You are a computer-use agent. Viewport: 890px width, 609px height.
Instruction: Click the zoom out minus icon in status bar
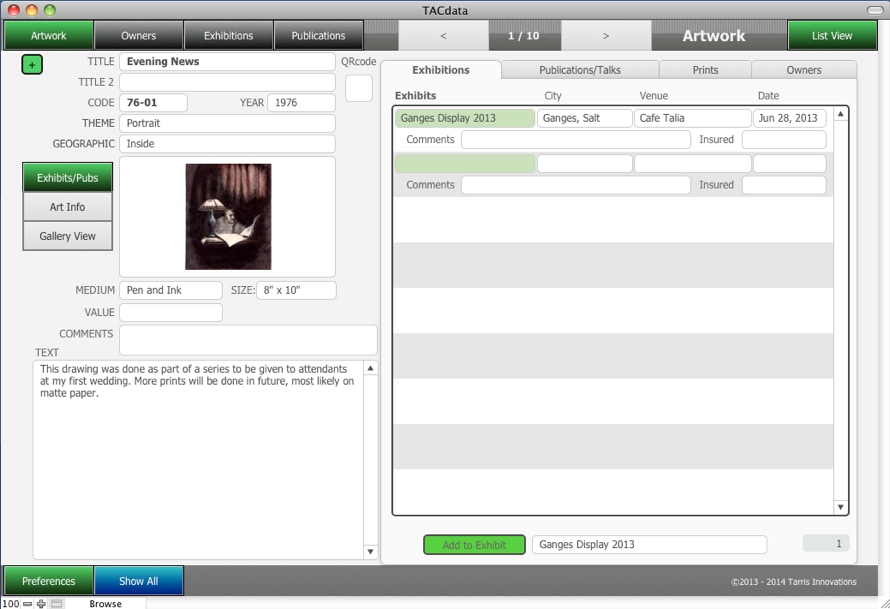(27, 603)
